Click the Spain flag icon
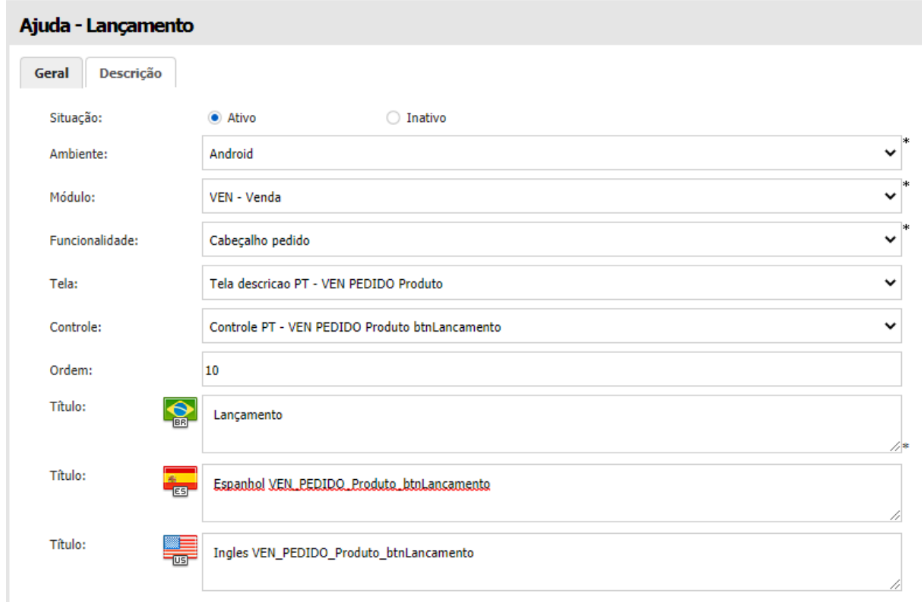The image size is (922, 602). click(x=179, y=481)
